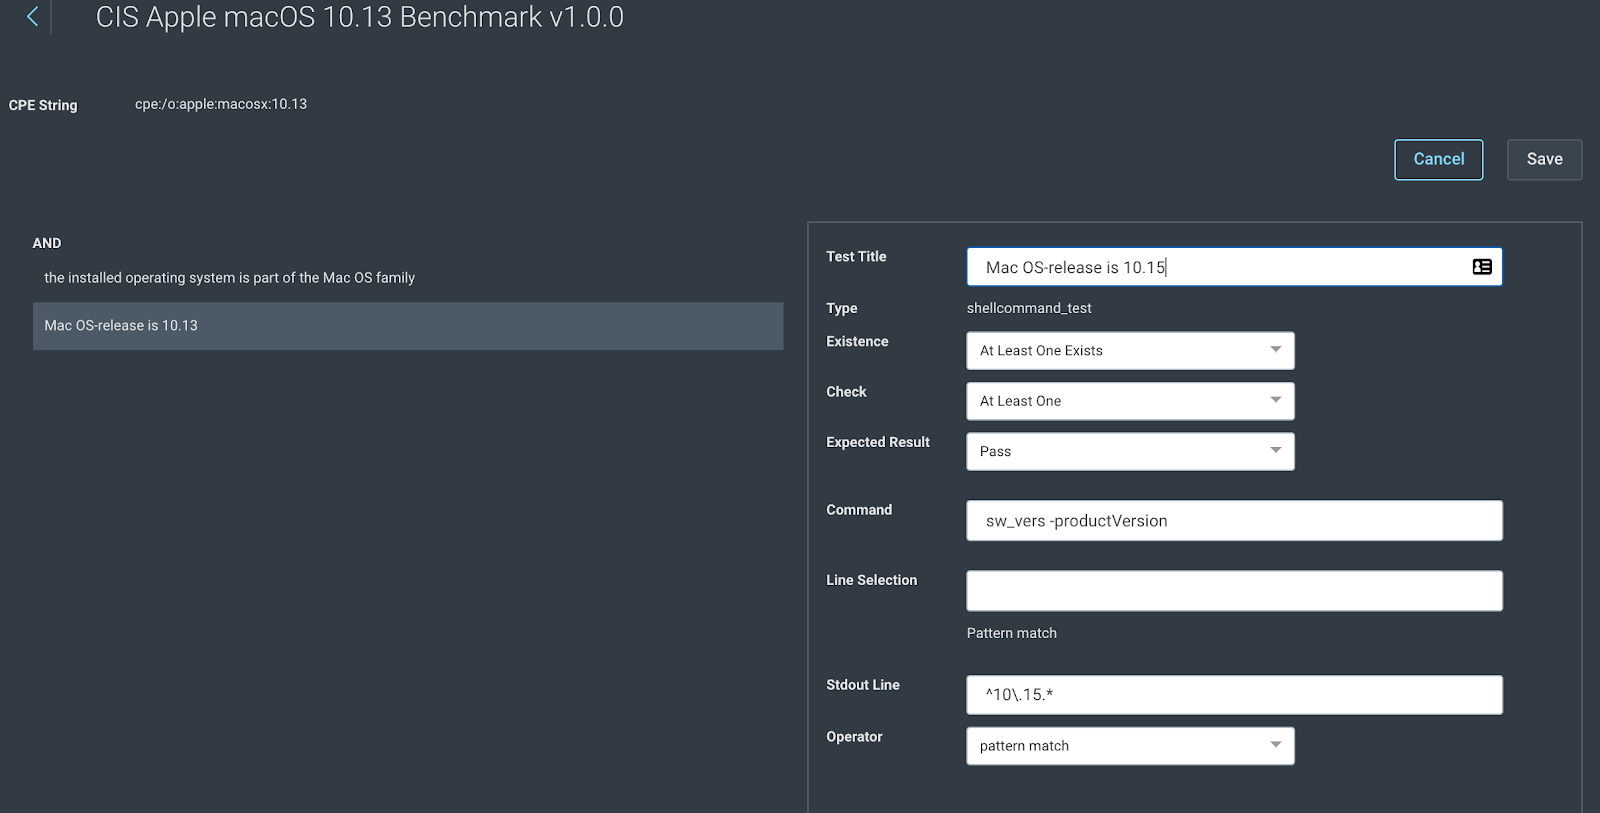Select the Mac OS family condition row
This screenshot has width=1600, height=813.
click(x=229, y=278)
